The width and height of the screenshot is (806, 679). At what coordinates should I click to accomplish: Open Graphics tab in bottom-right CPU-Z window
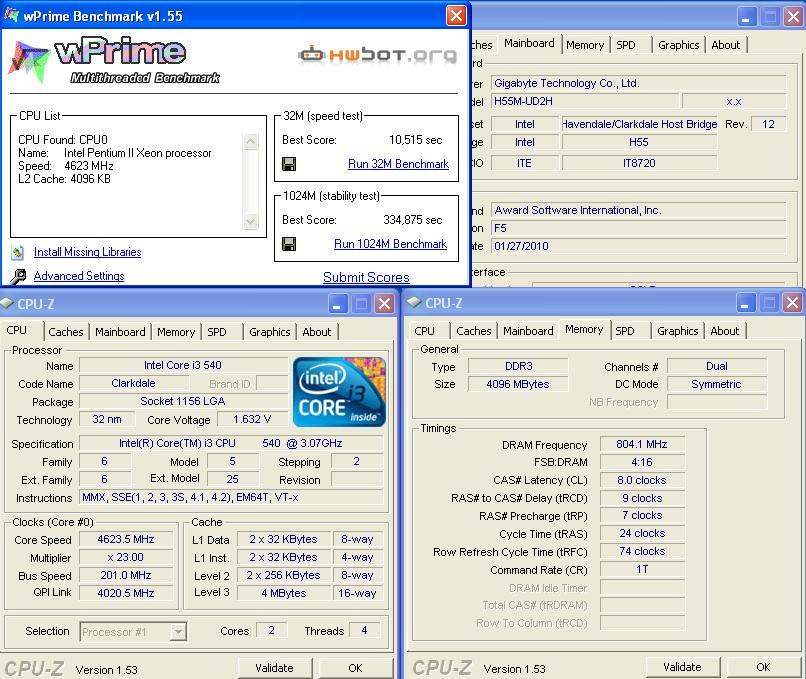pyautogui.click(x=677, y=331)
